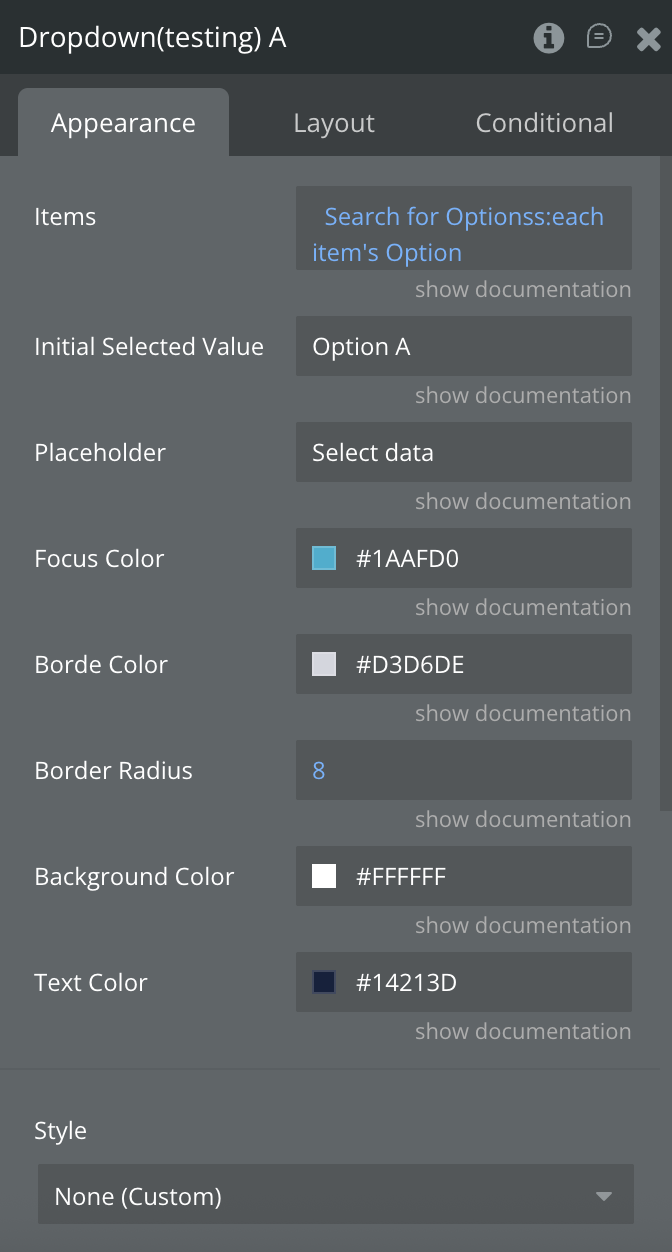Show documentation for Text Color
Screen dimensions: 672x1252
(x=523, y=1032)
